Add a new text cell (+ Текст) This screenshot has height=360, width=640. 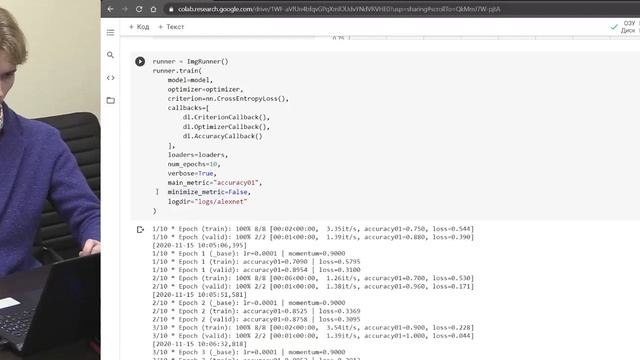pos(171,27)
